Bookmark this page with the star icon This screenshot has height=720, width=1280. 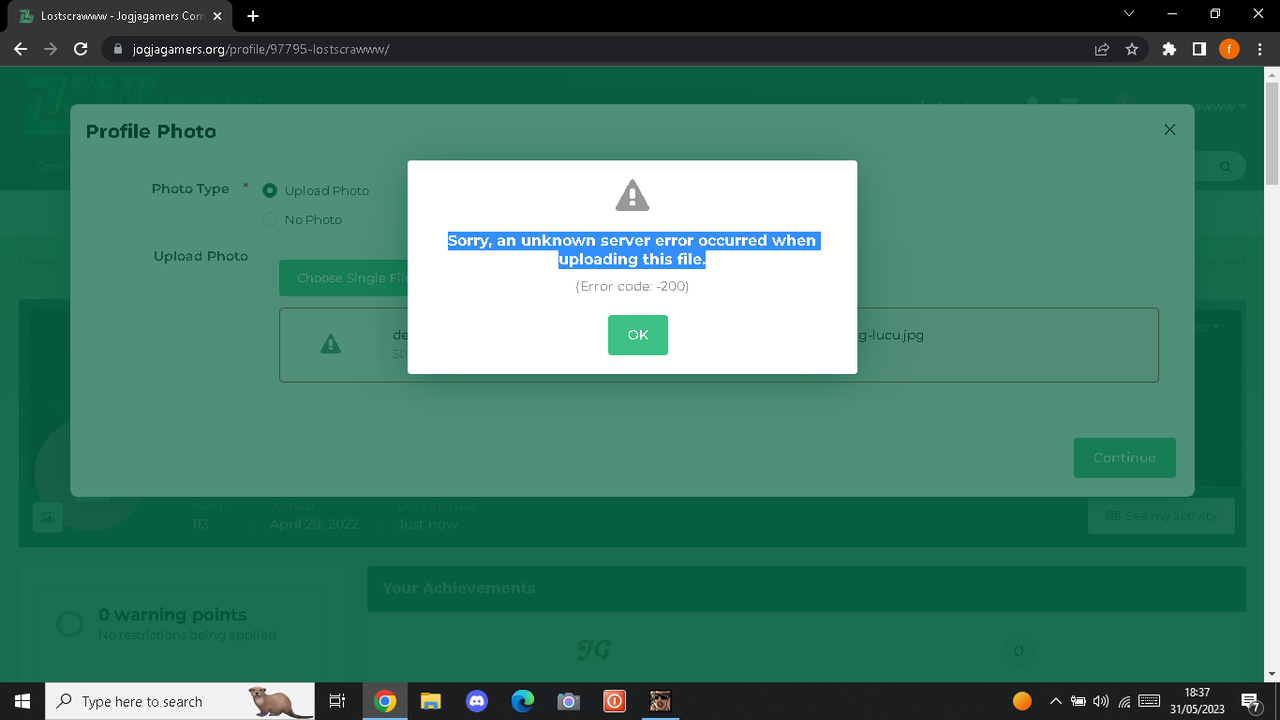[x=1132, y=49]
